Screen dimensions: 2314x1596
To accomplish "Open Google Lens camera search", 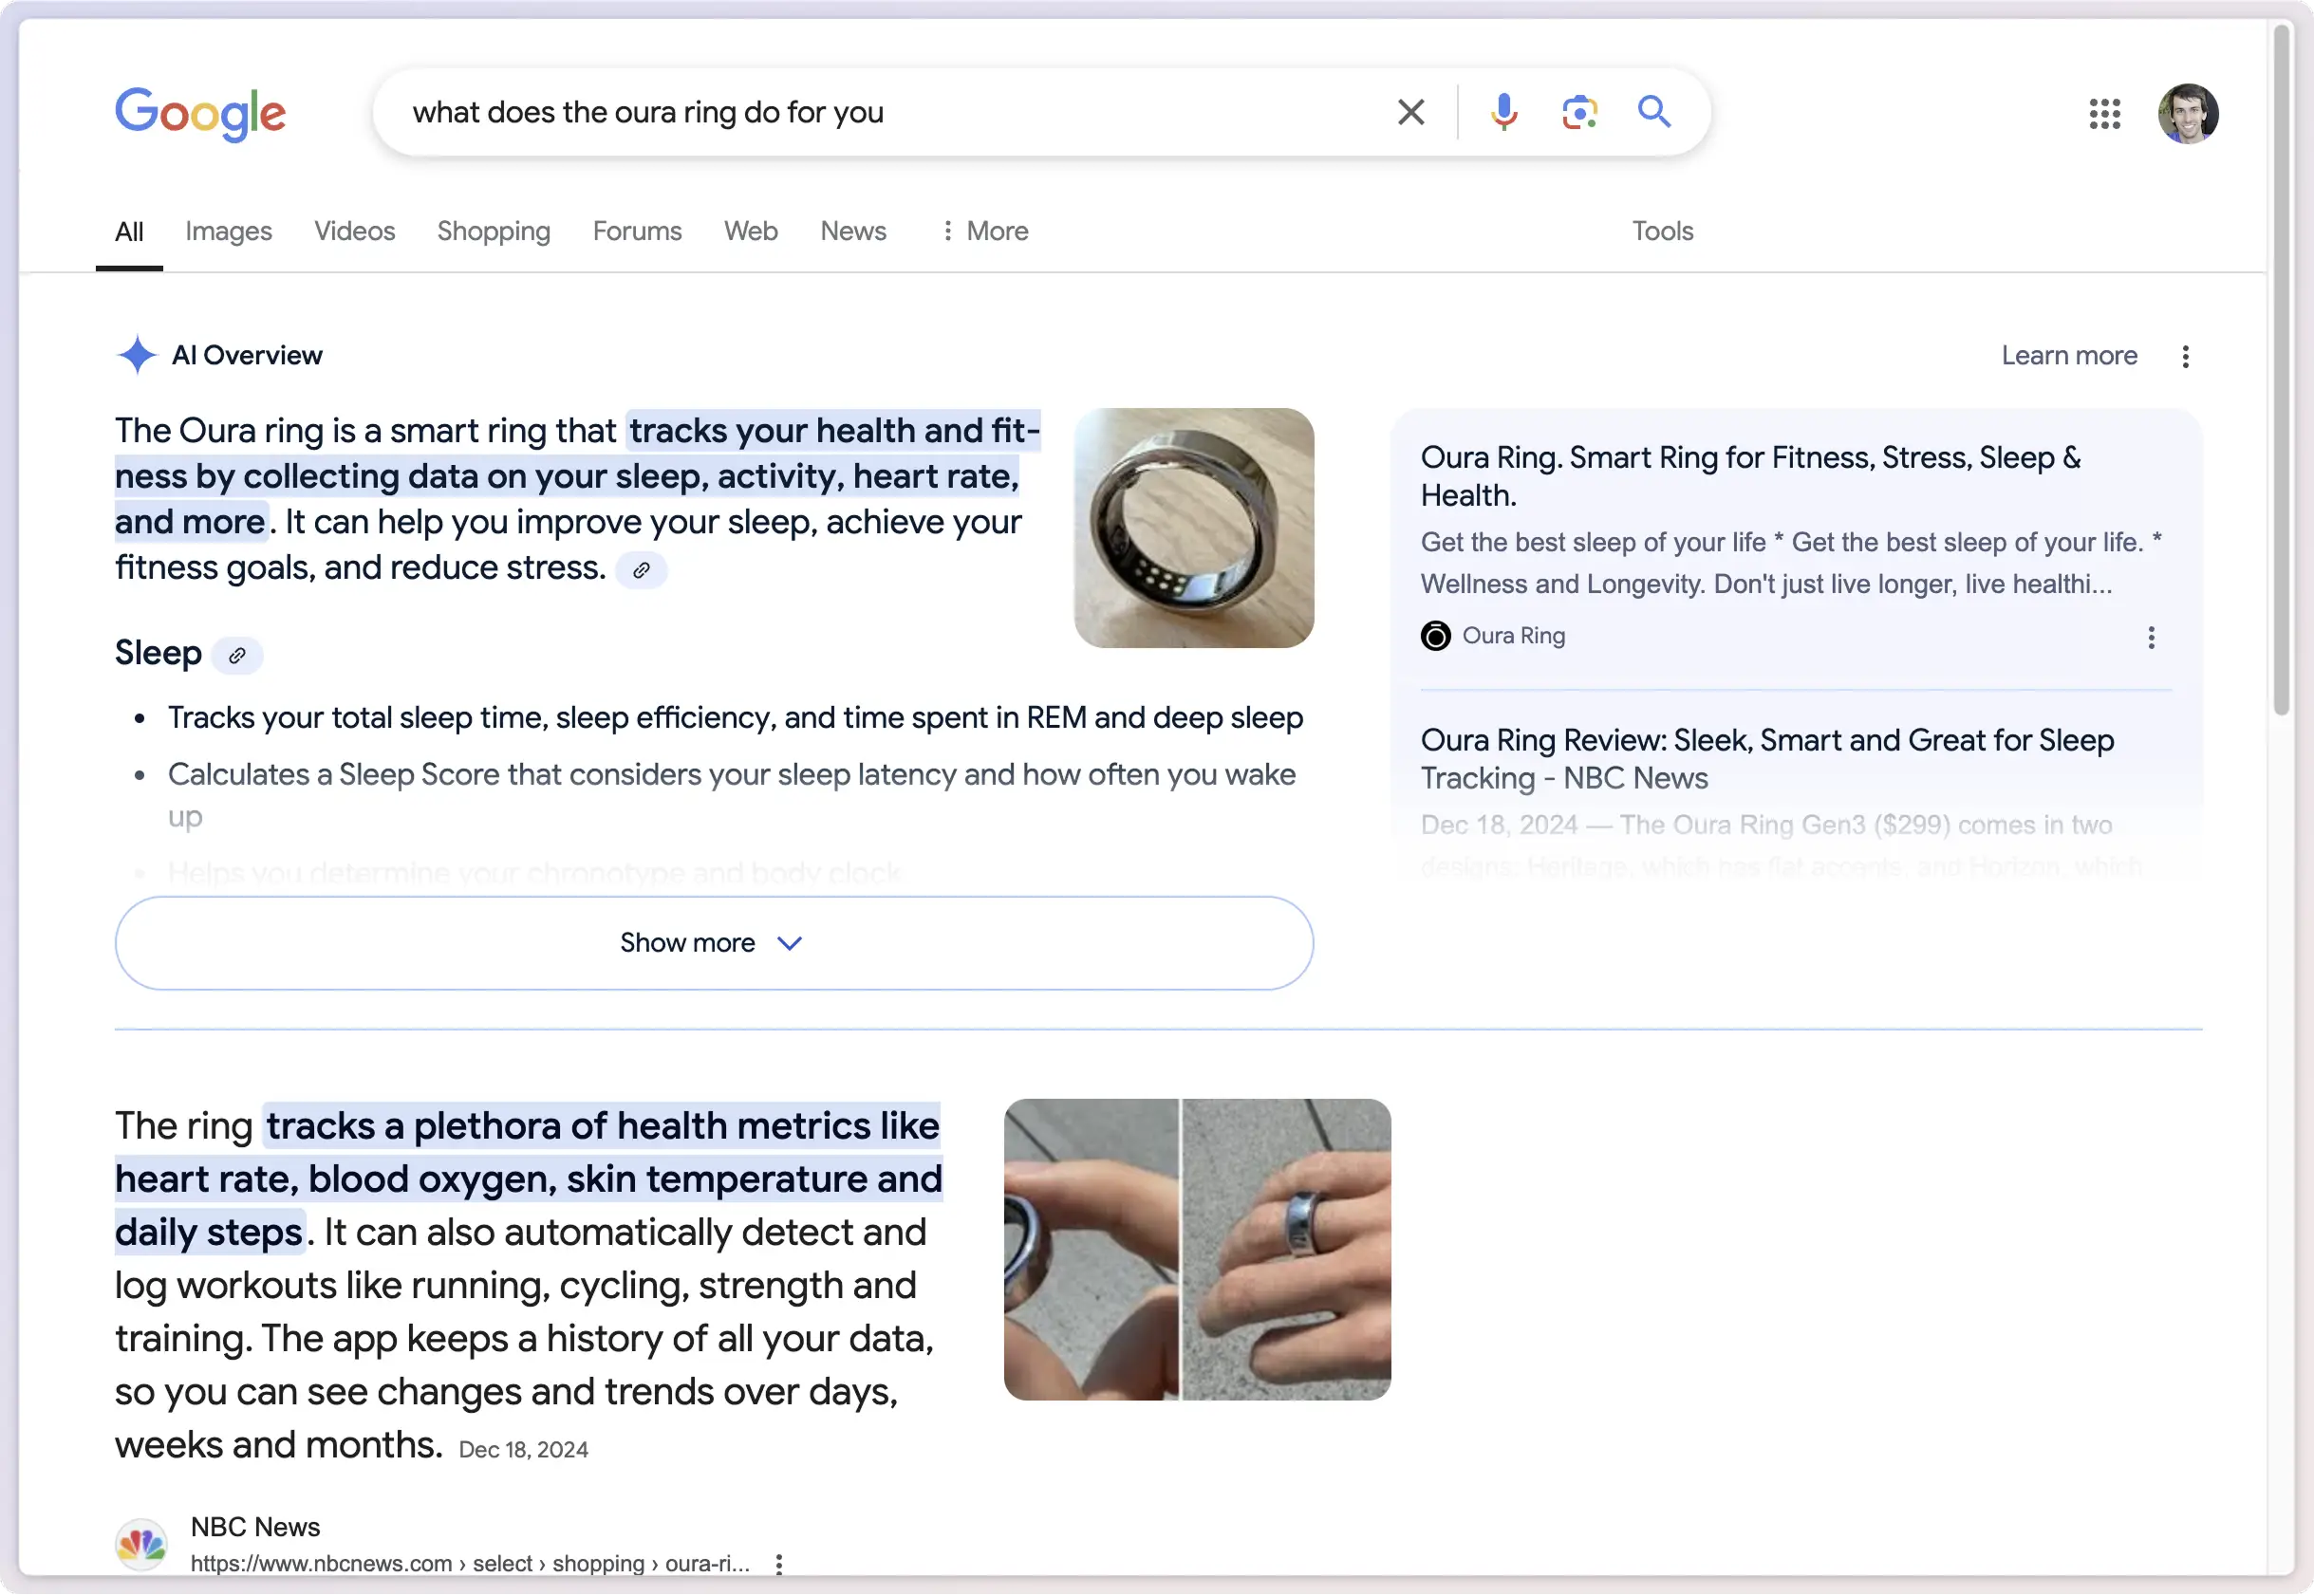I will tap(1578, 112).
